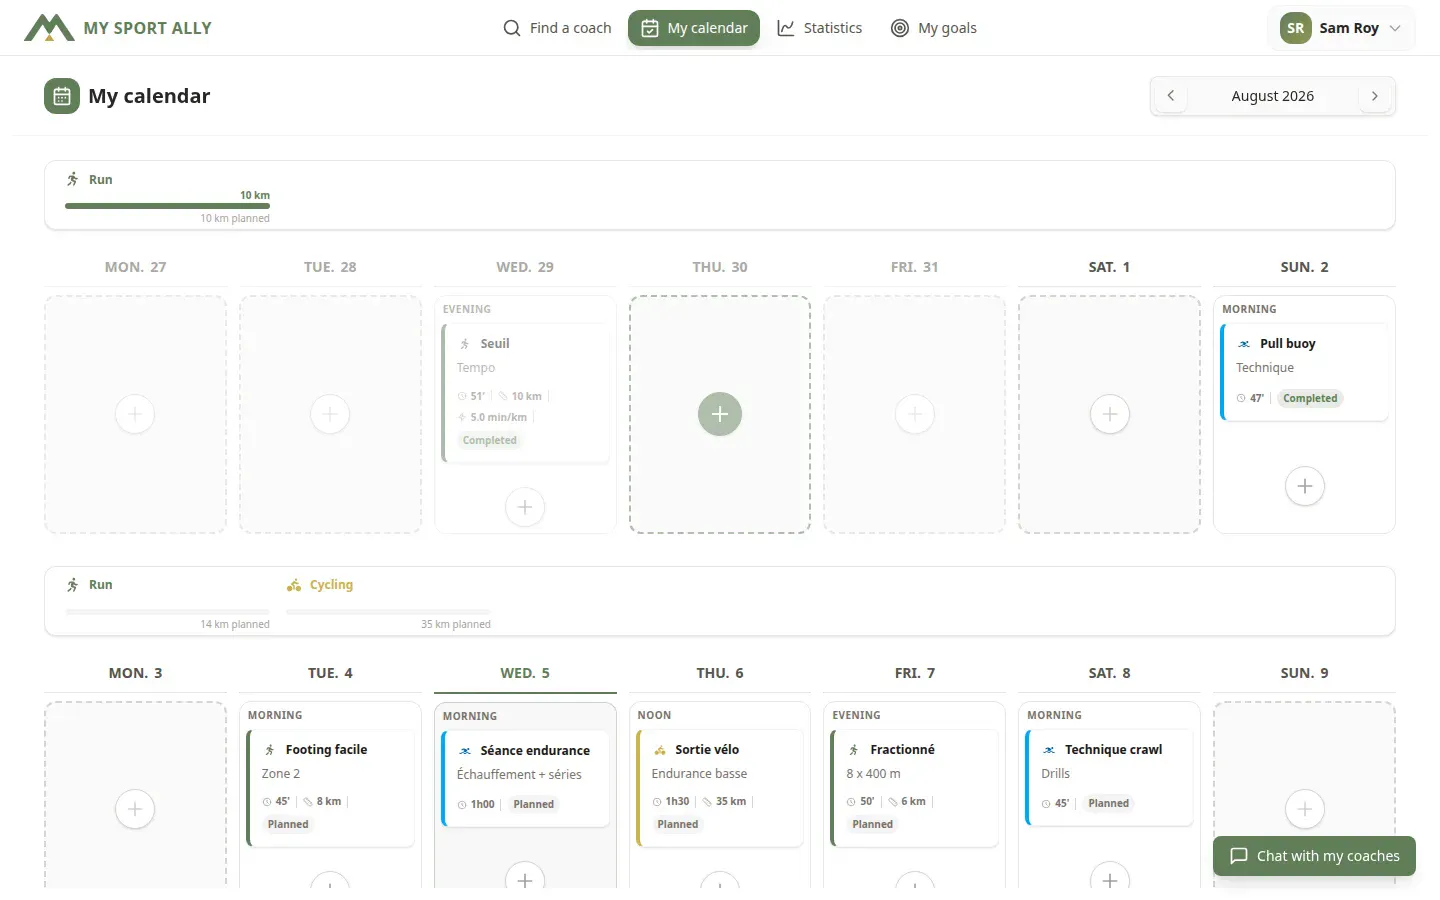Click the My Sport Ally mountain logo
The height and width of the screenshot is (900, 1440).
click(x=49, y=28)
